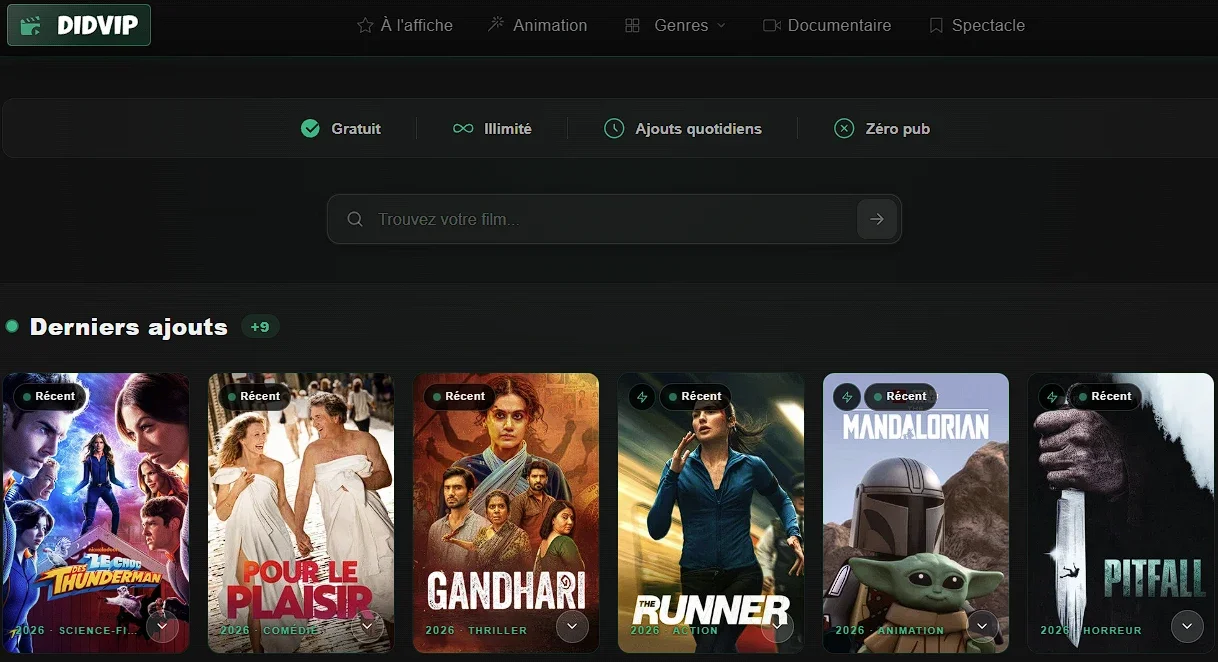Expand details chevron on Thunderman card
Viewport: 1218px width, 662px height.
coord(162,627)
